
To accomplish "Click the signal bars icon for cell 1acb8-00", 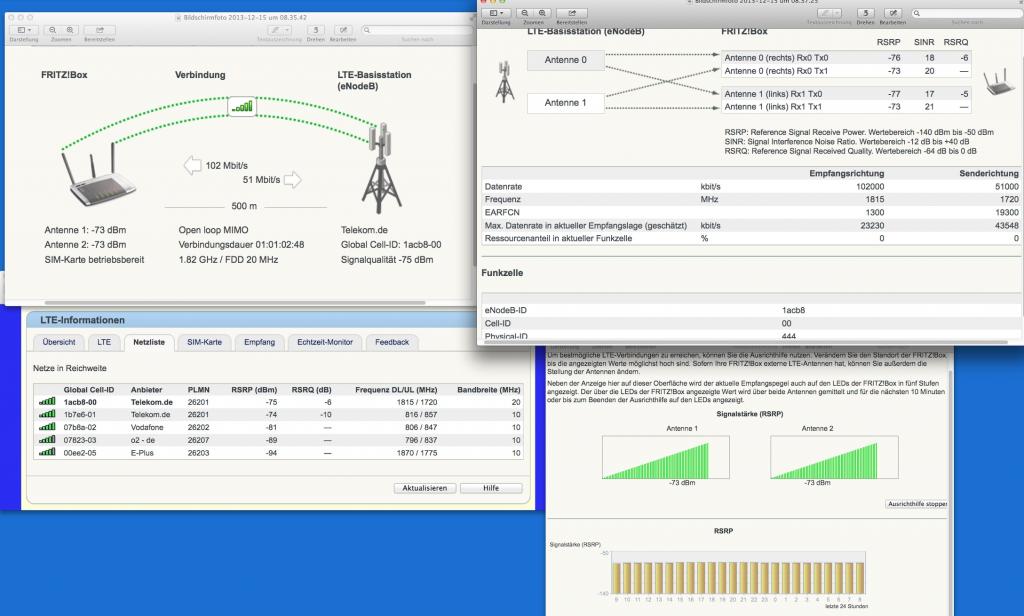I will click(47, 402).
